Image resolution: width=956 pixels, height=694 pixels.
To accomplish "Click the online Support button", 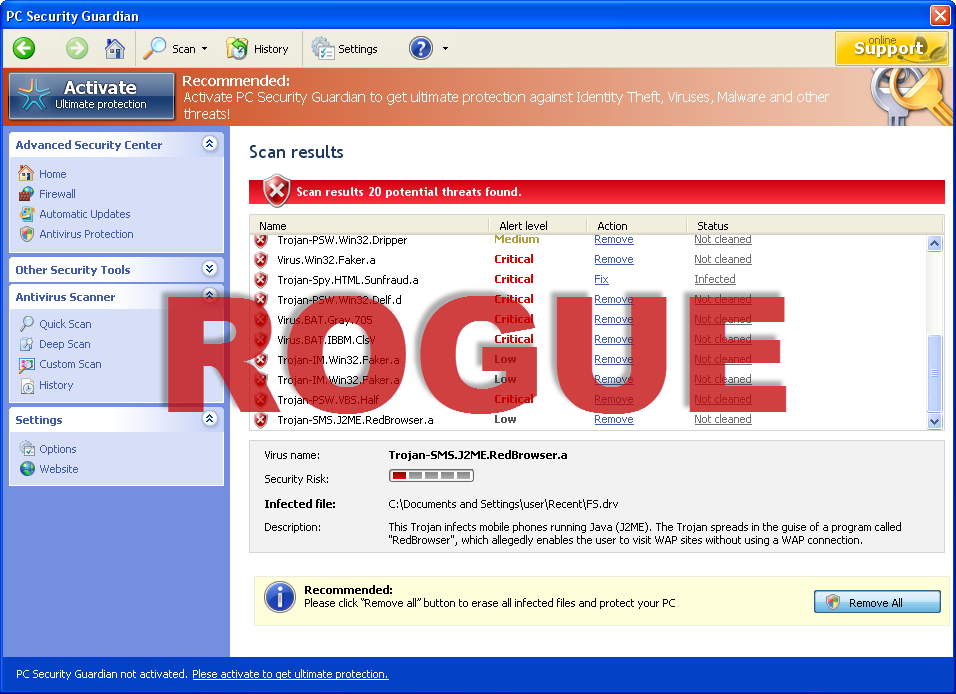I will [891, 48].
